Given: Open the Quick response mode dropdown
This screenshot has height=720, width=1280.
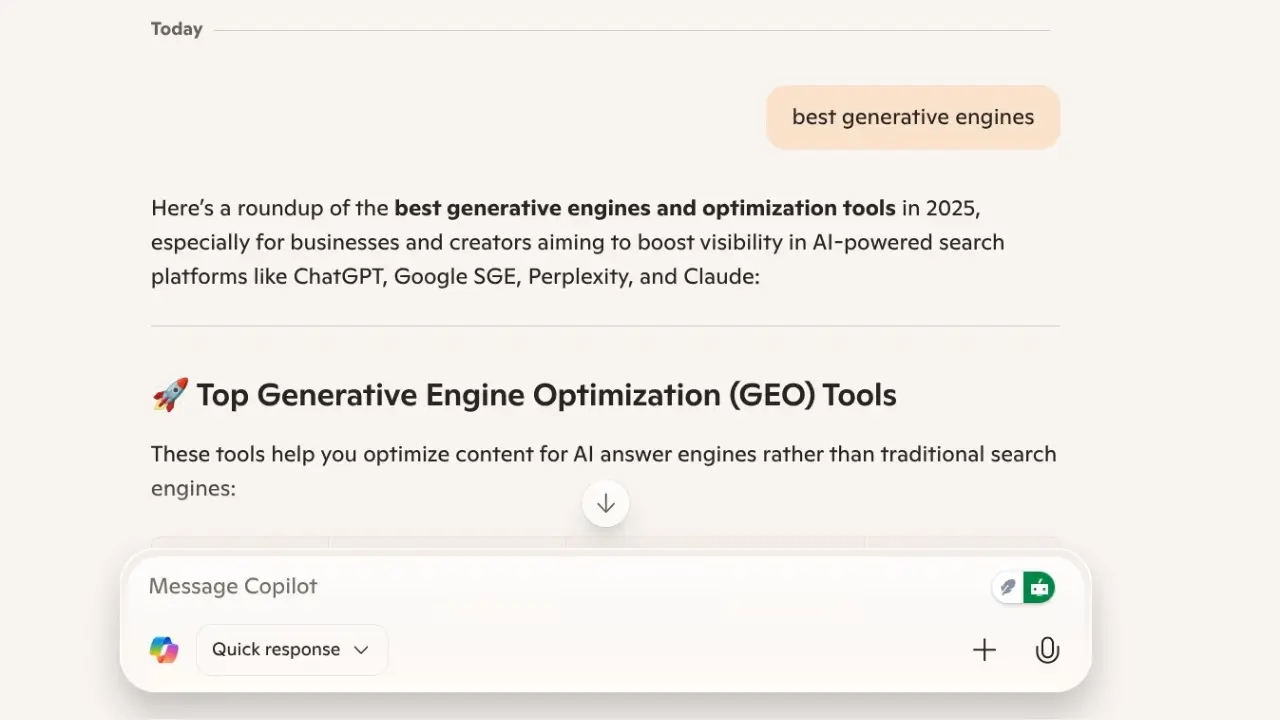Looking at the screenshot, I should 291,649.
